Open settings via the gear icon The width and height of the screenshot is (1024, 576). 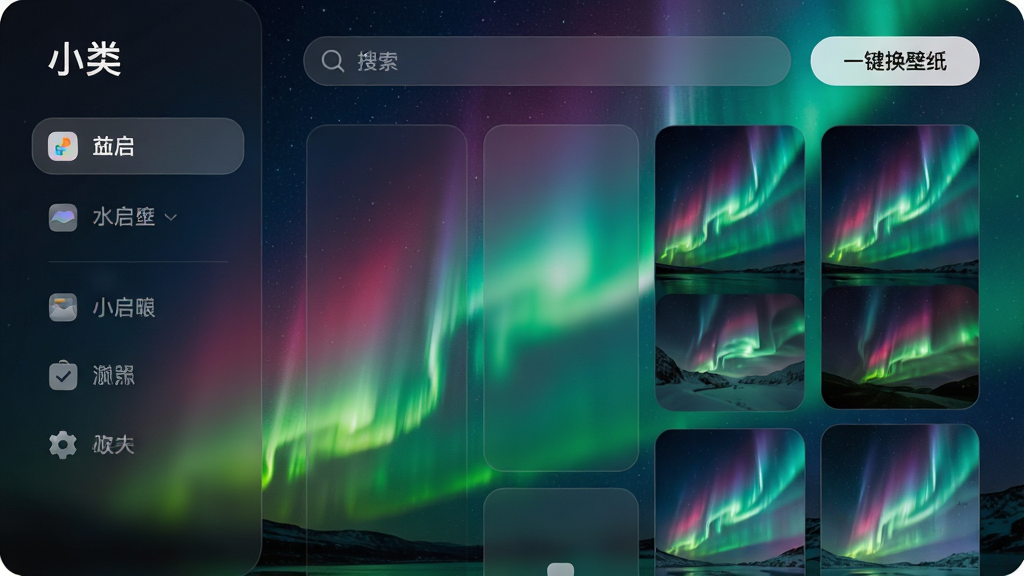63,445
